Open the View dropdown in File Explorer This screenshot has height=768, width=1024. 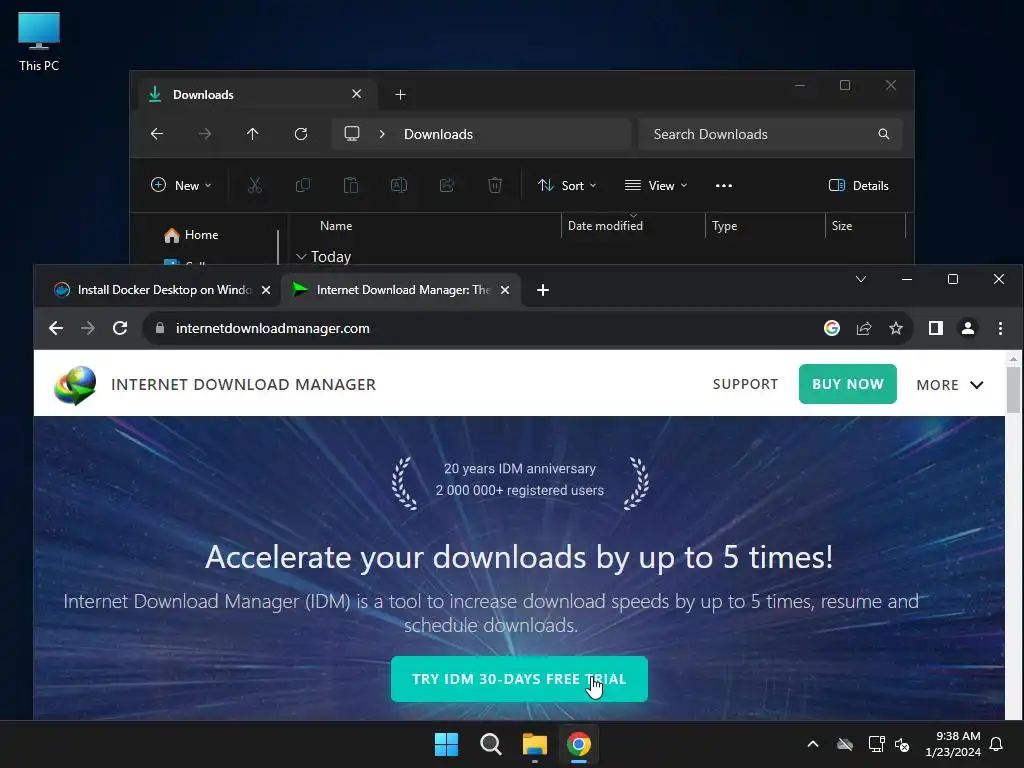[x=656, y=185]
